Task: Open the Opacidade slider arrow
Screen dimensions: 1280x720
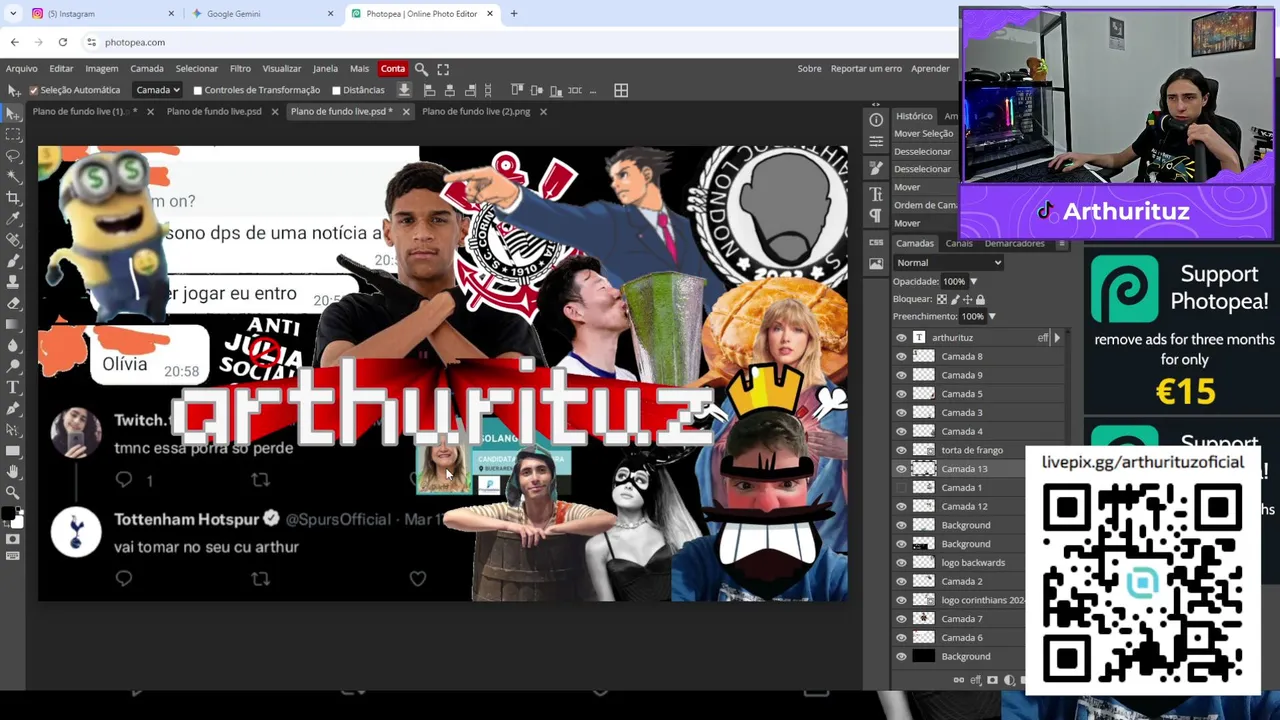Action: tap(973, 282)
